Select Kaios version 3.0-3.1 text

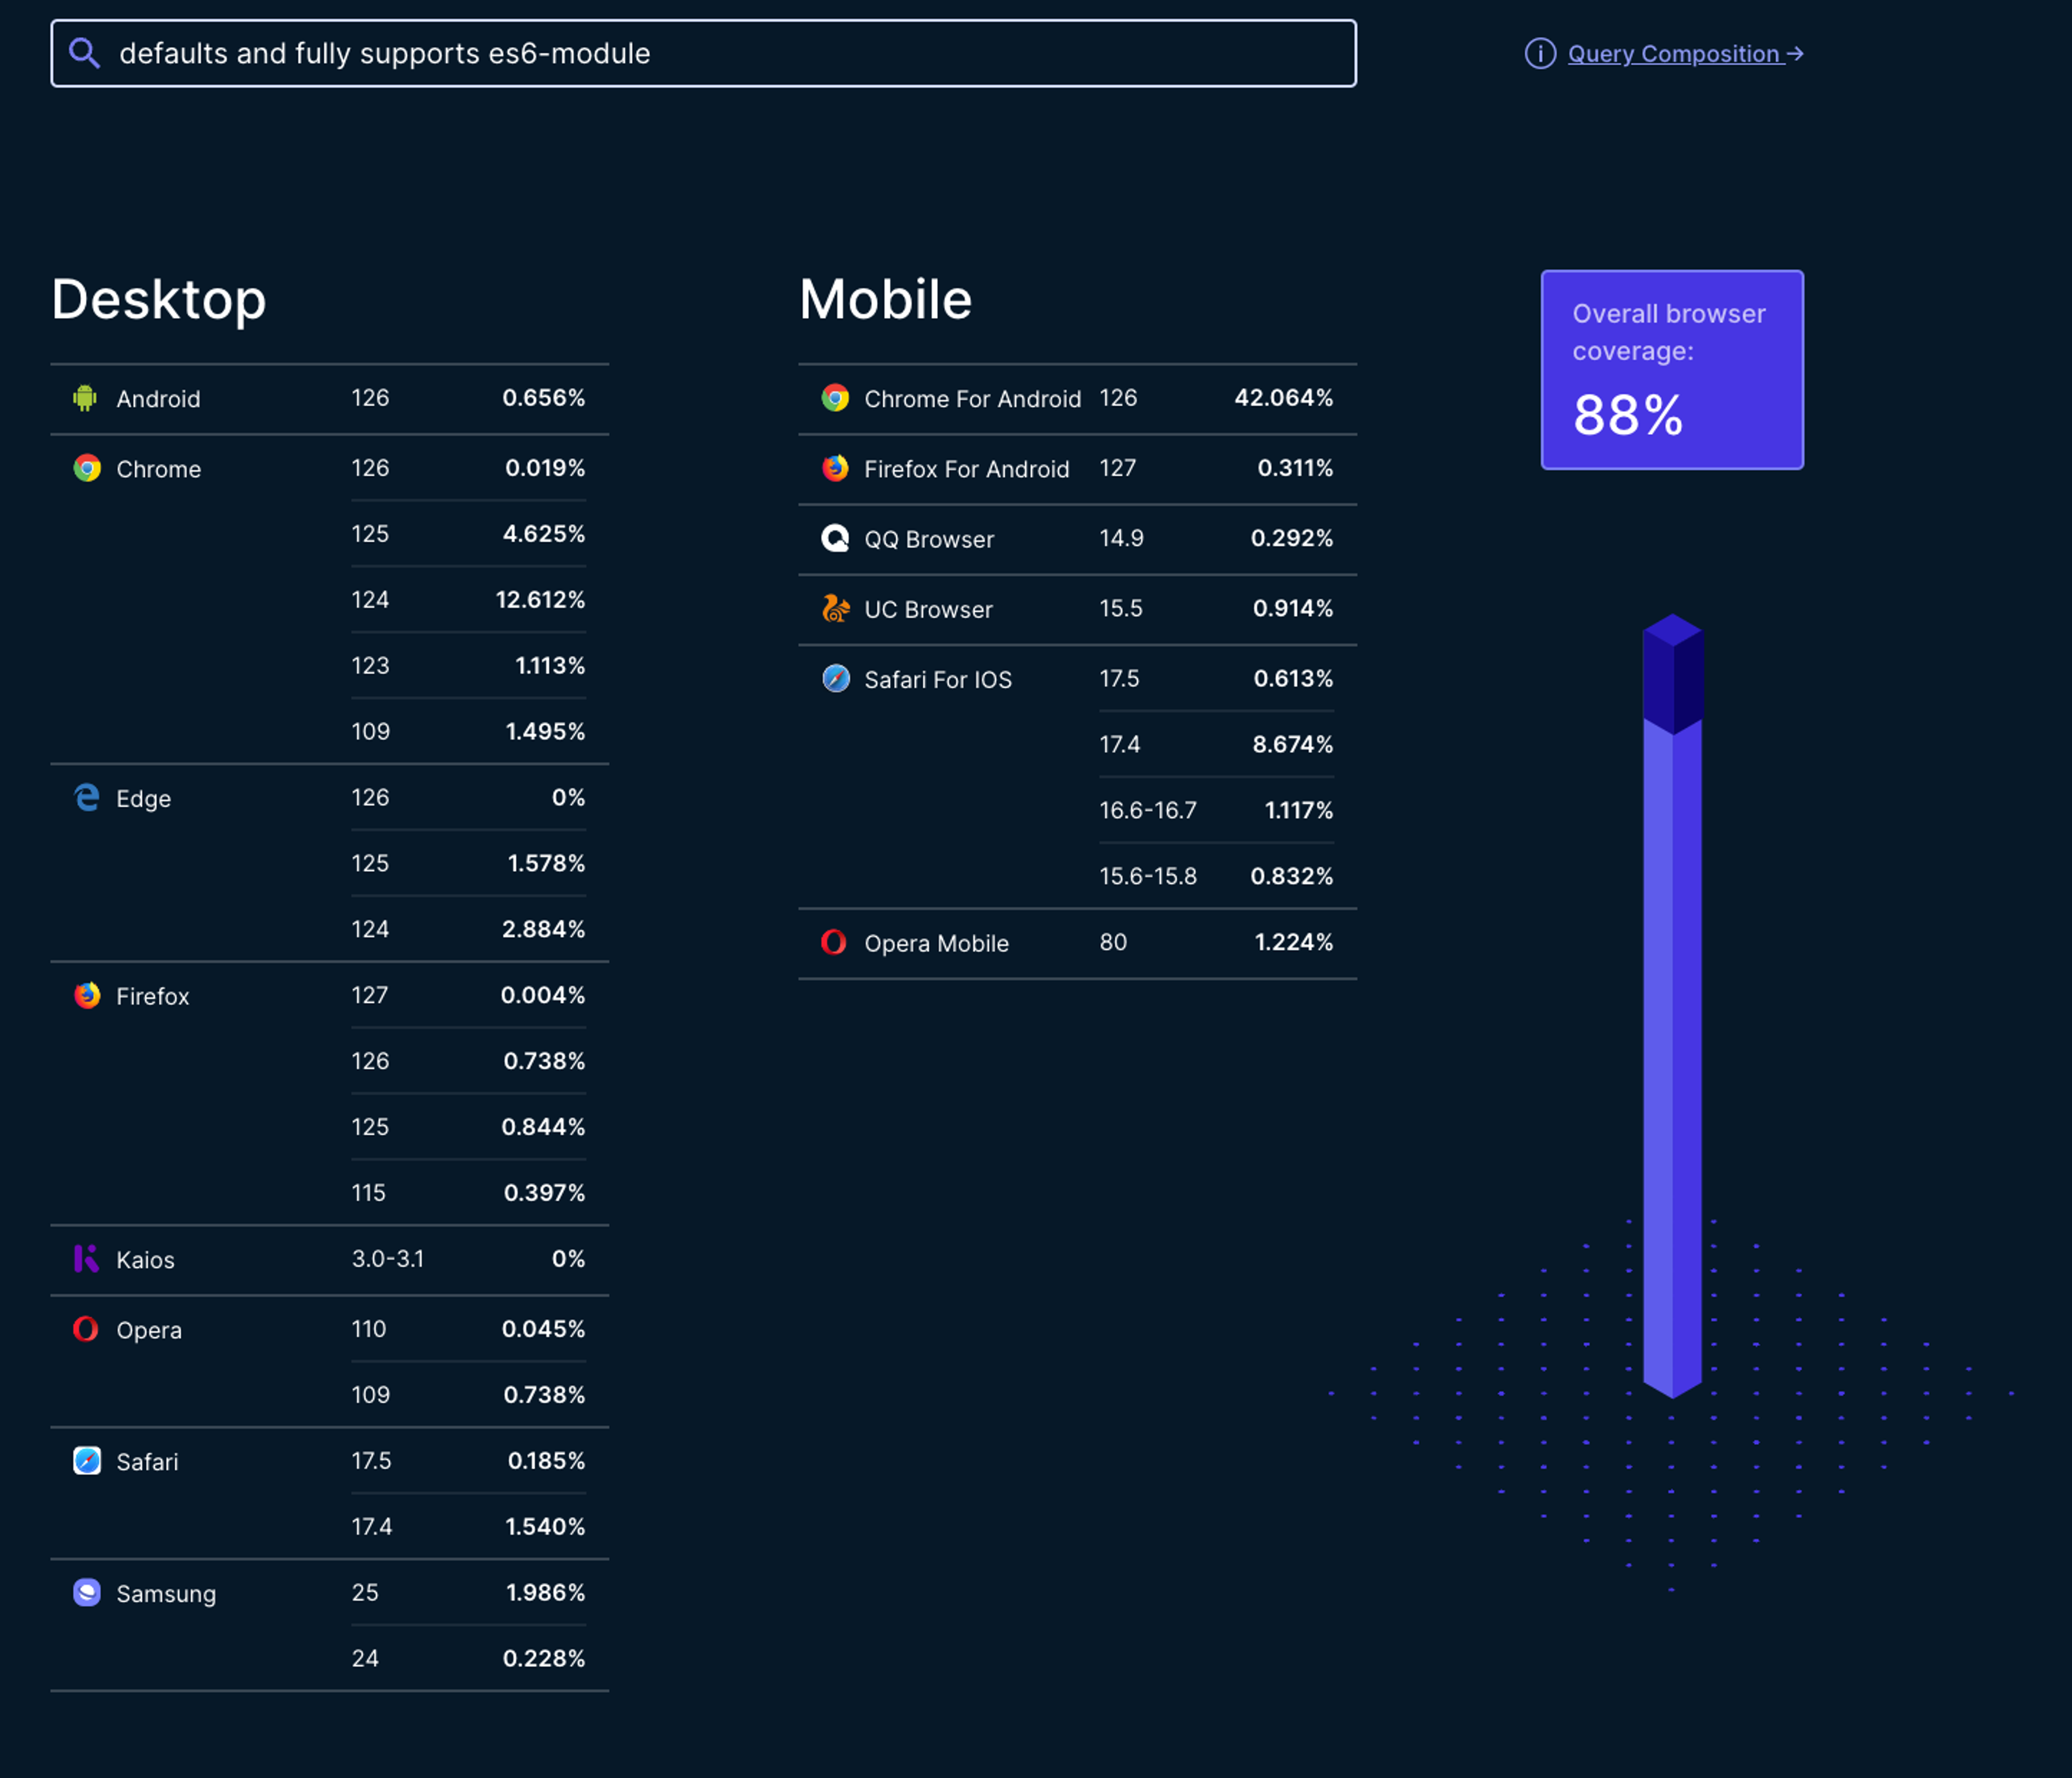[388, 1258]
